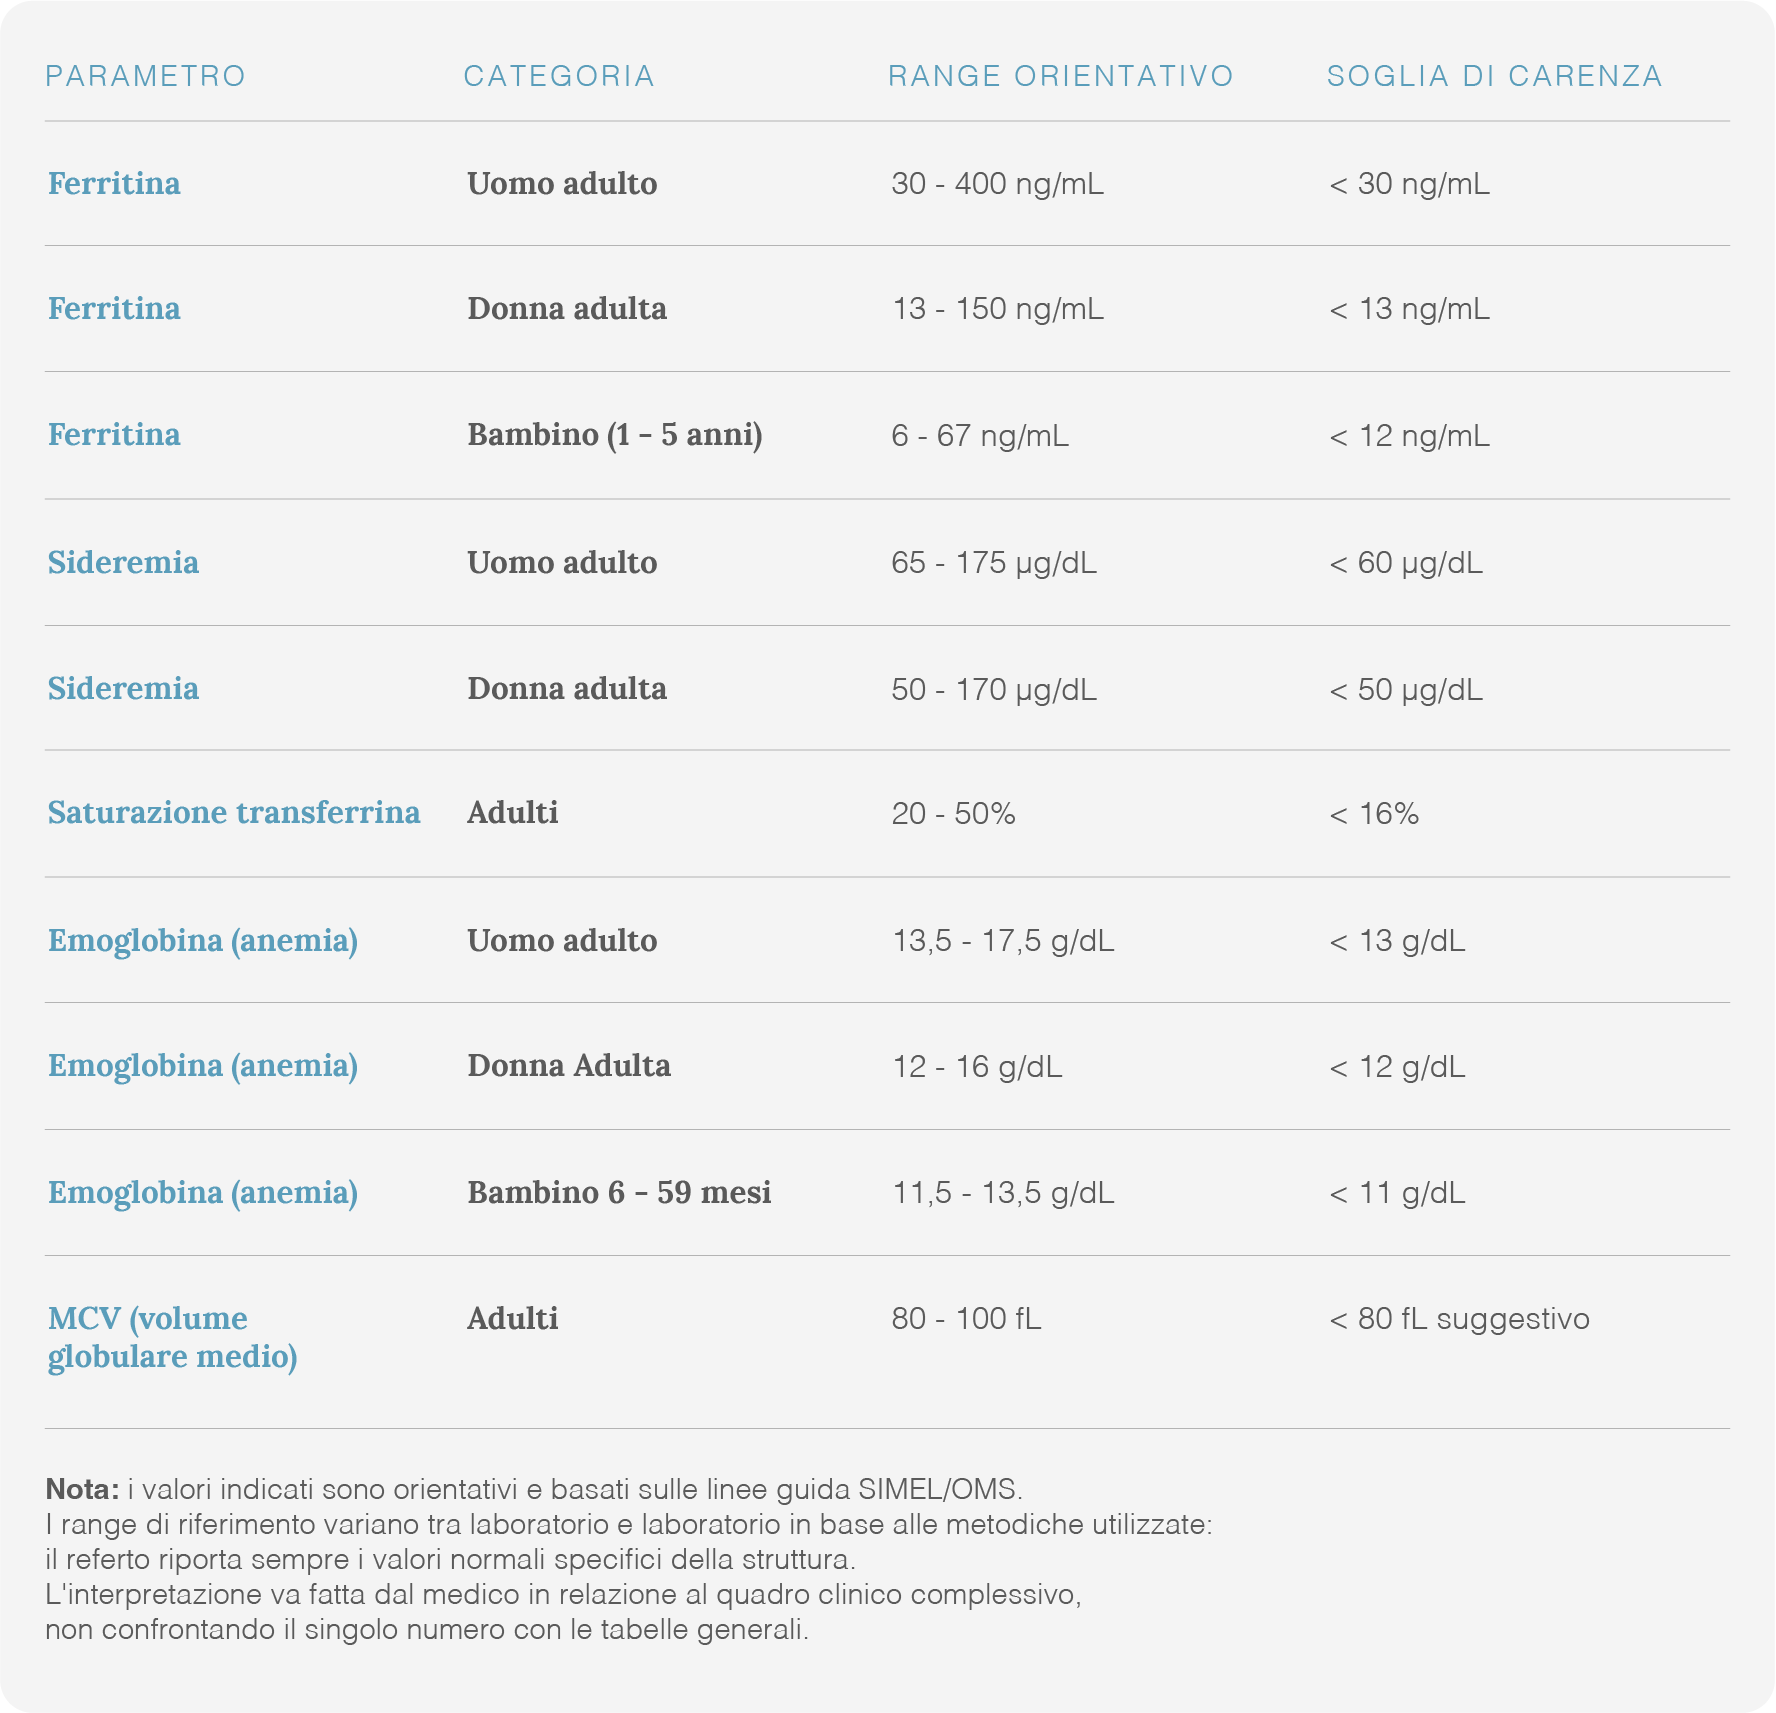The height and width of the screenshot is (1713, 1776).
Task: Click Sideremia in the Uomo adulto row
Action: pos(123,562)
